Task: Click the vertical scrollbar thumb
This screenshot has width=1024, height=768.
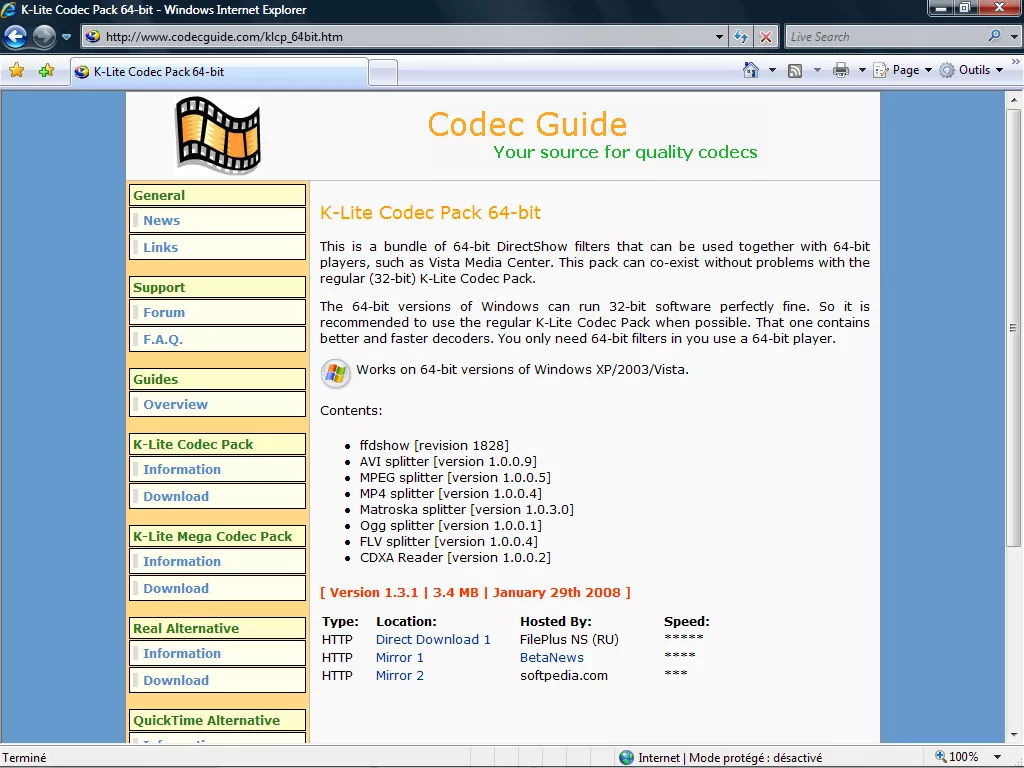Action: click(x=1014, y=328)
